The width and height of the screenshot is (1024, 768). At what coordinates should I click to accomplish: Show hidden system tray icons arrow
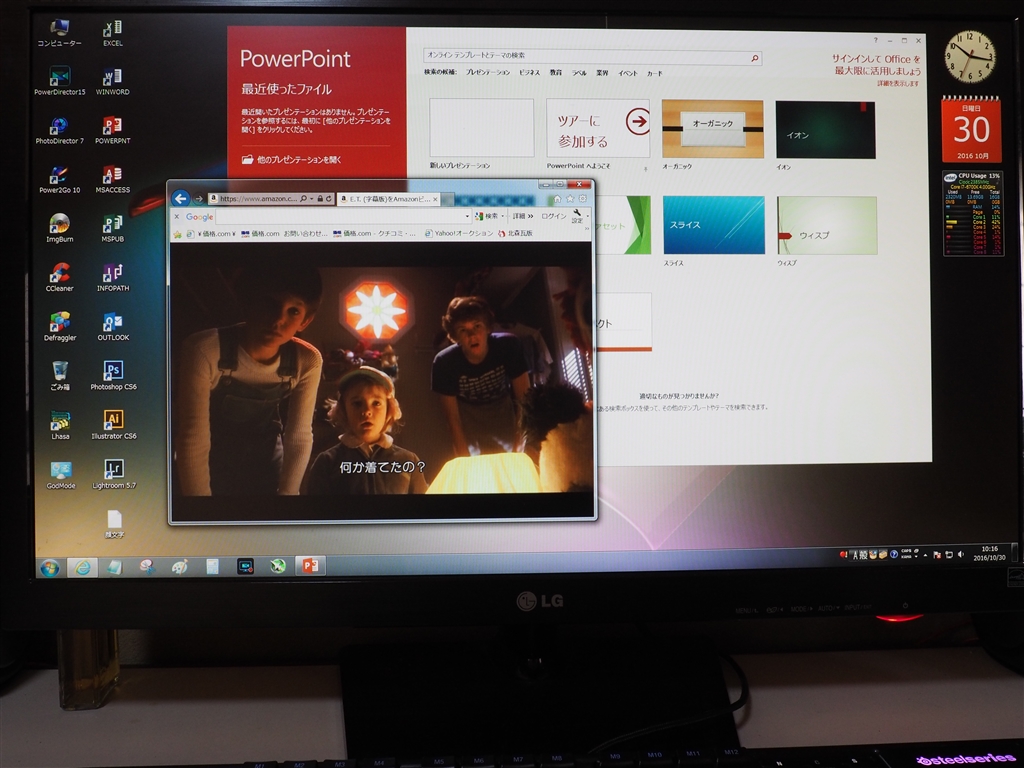925,555
